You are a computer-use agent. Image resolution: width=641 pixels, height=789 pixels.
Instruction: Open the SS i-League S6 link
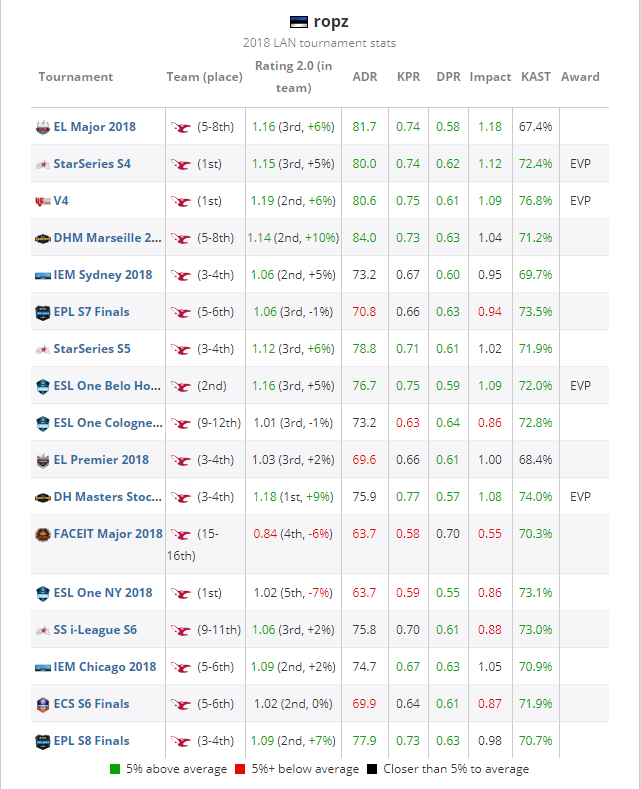pyautogui.click(x=95, y=629)
